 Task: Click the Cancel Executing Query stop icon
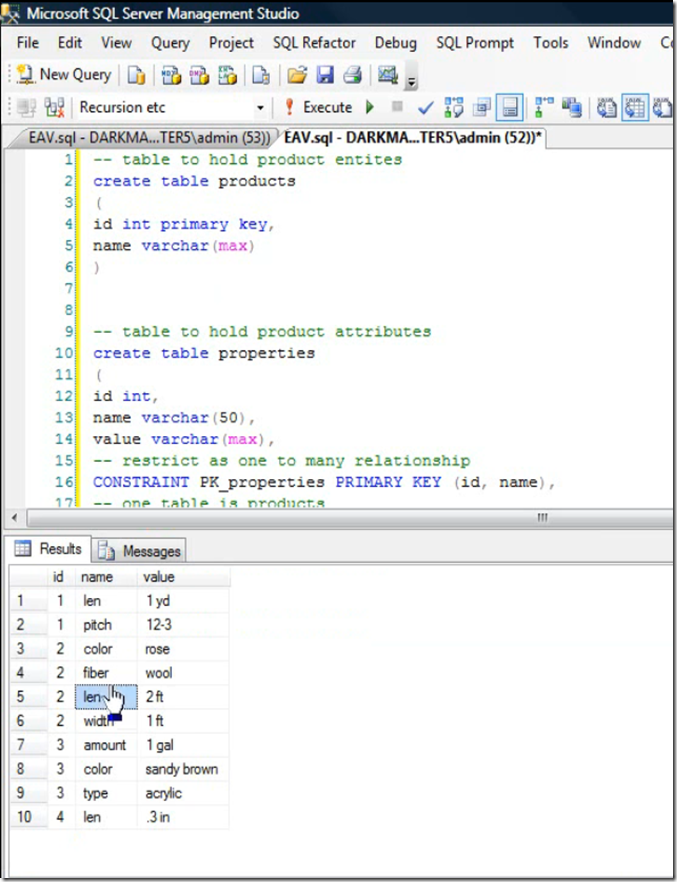click(x=397, y=106)
